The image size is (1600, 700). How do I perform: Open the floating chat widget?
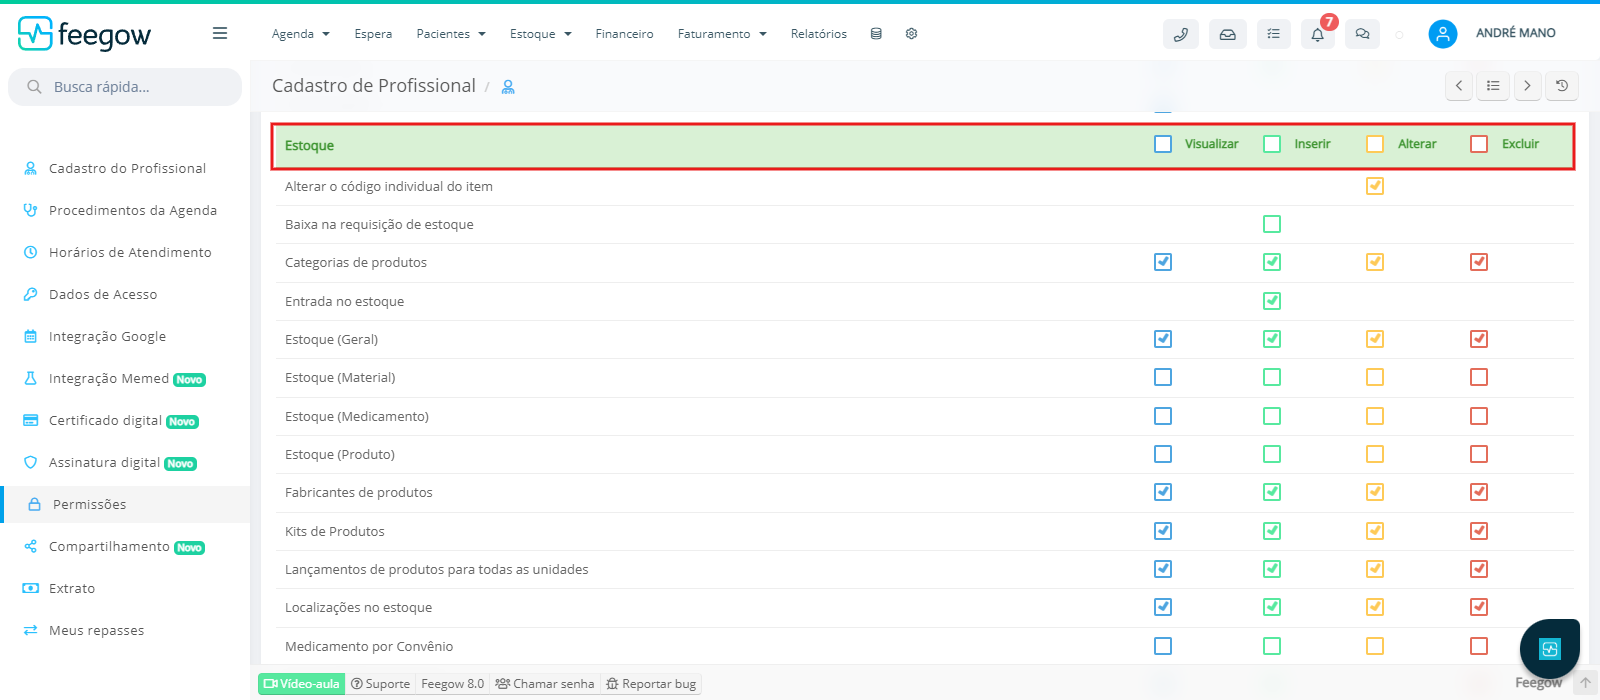click(1550, 649)
